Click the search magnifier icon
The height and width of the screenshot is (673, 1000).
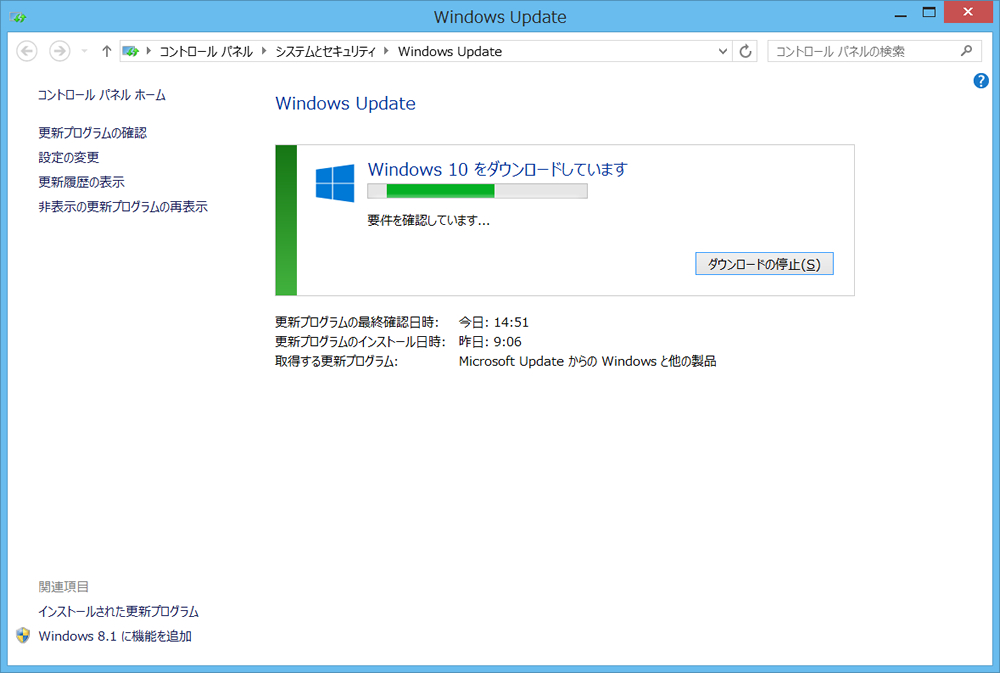click(966, 51)
